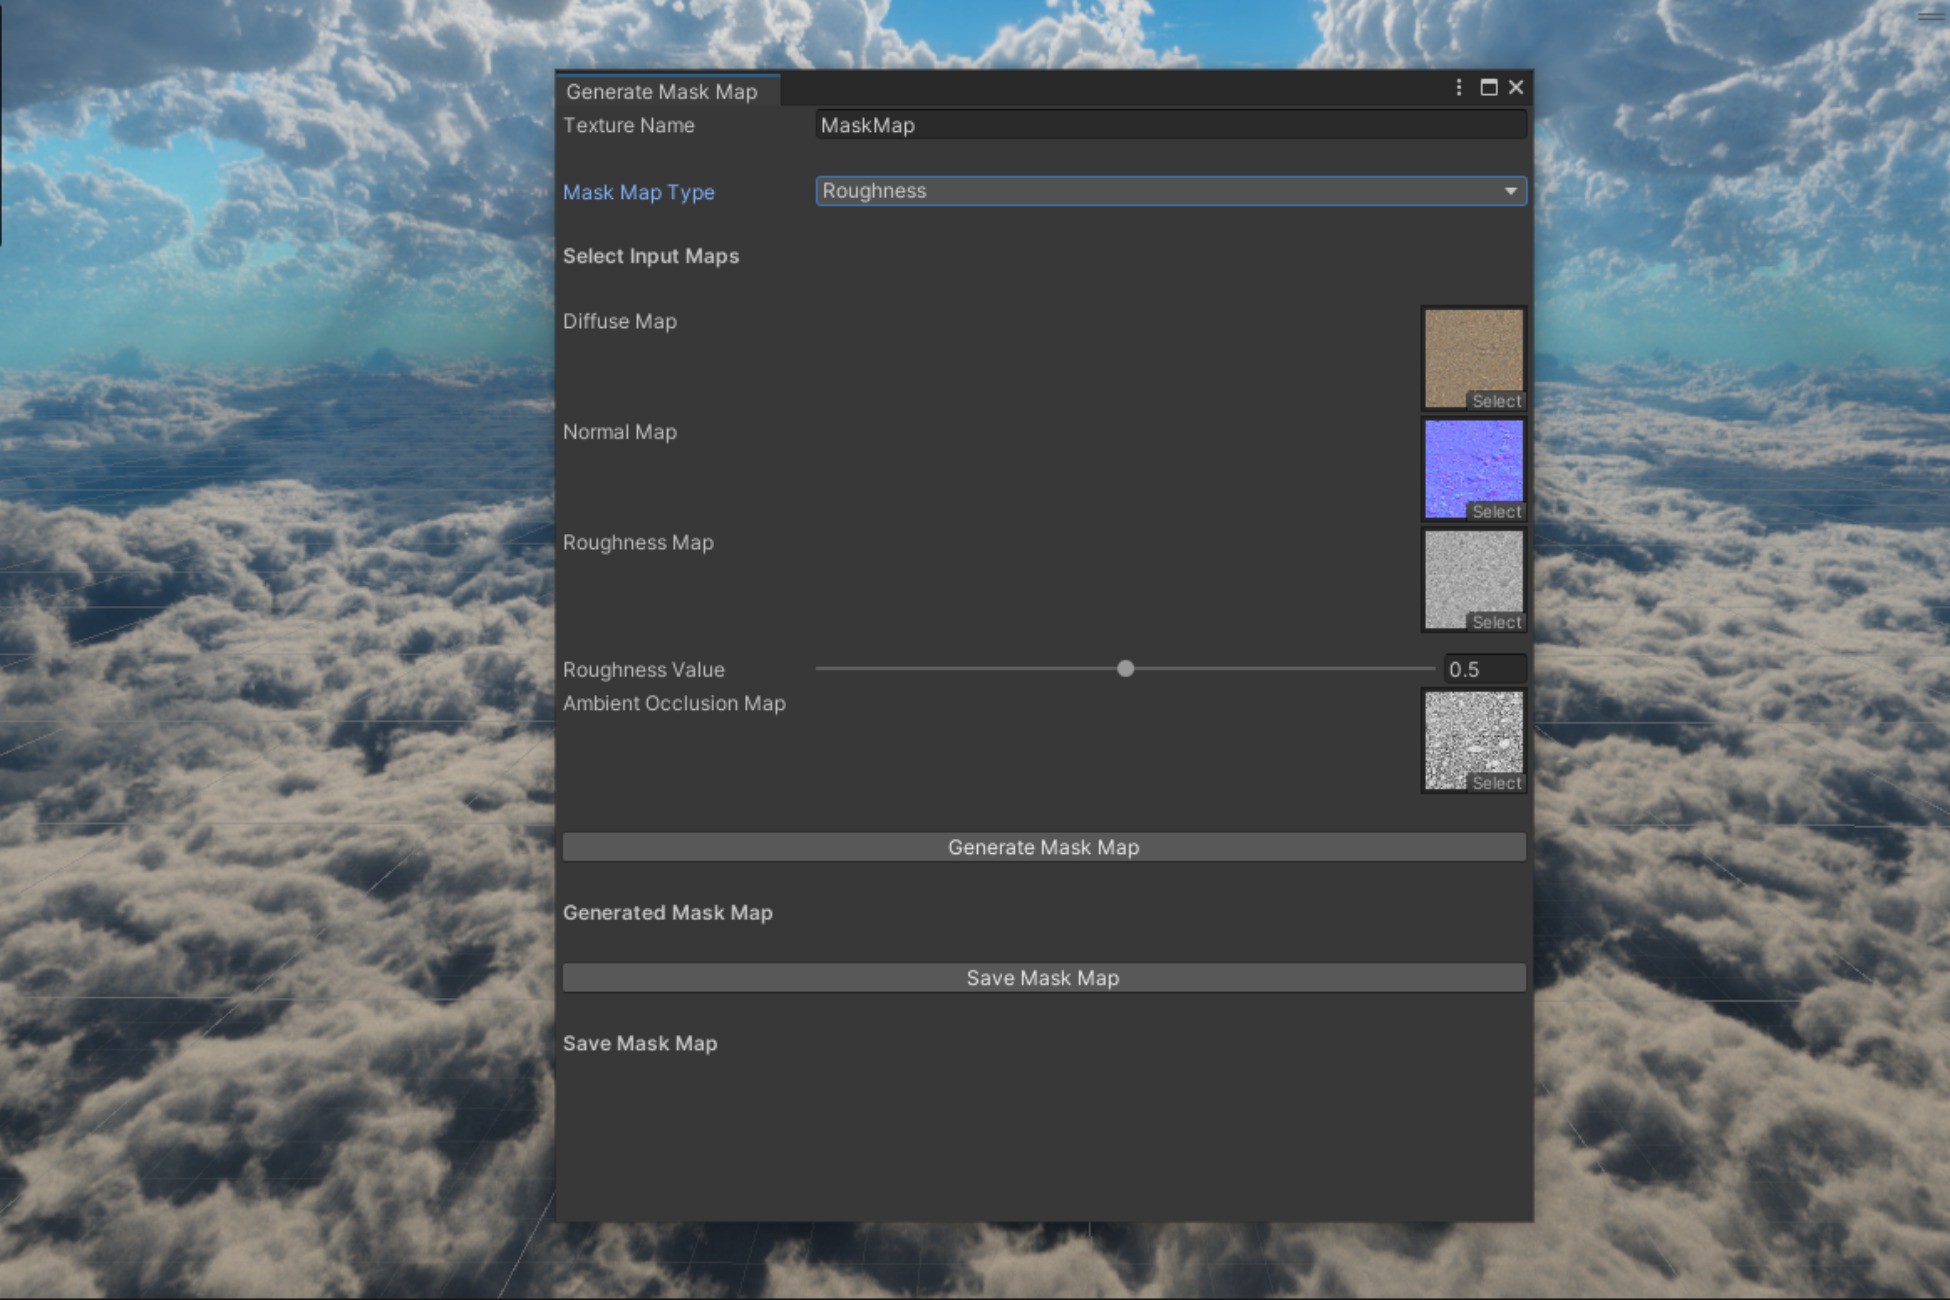Click the Roughness Value slider handle
Viewport: 1950px width, 1300px height.
[x=1125, y=668]
